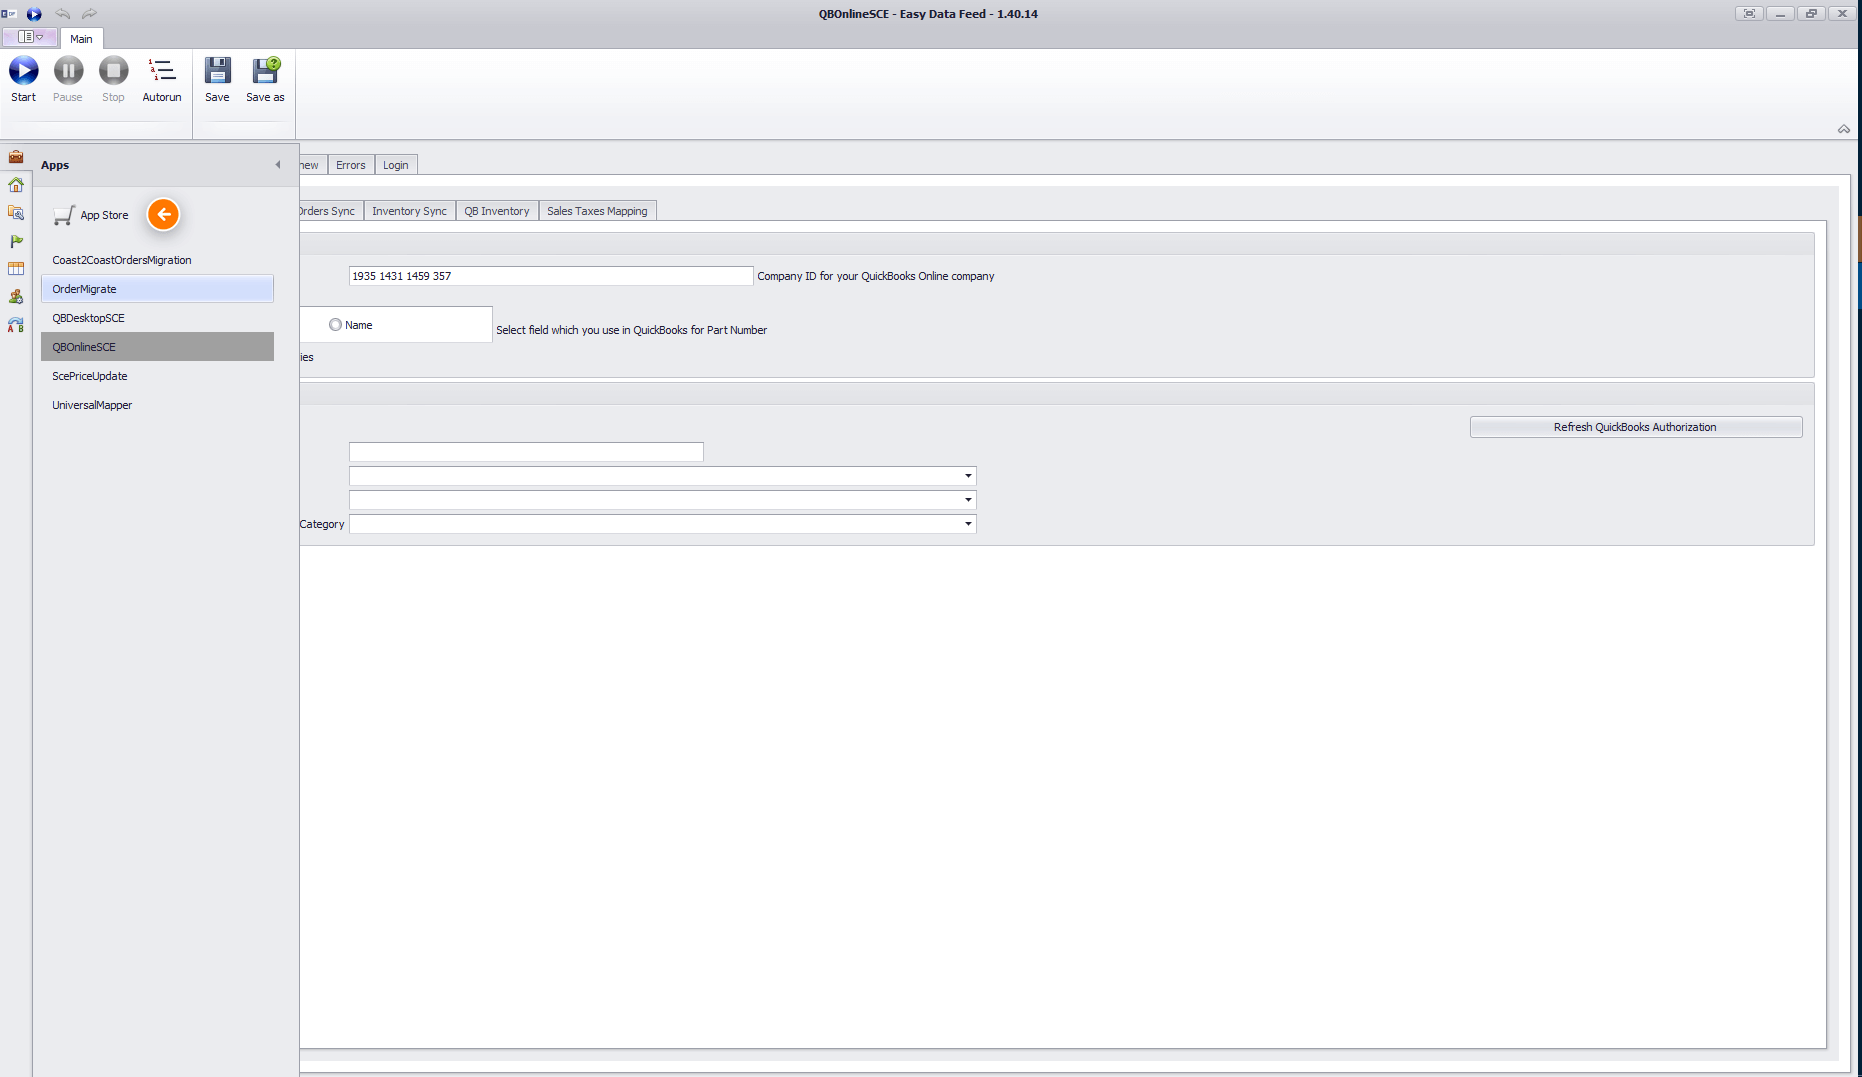
Task: Expand the Category dropdown
Action: (968, 524)
